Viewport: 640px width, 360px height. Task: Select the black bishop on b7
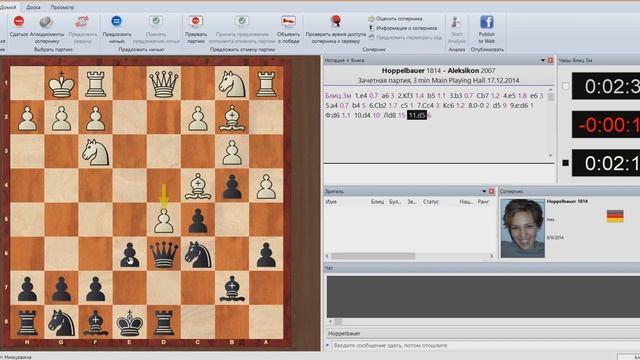click(x=232, y=289)
